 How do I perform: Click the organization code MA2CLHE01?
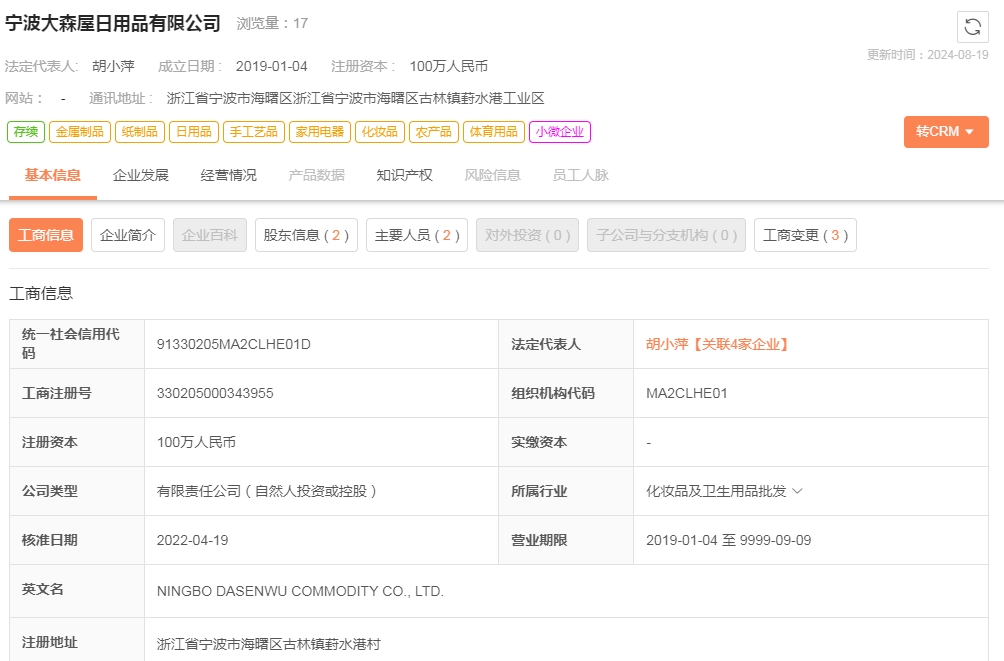[686, 393]
